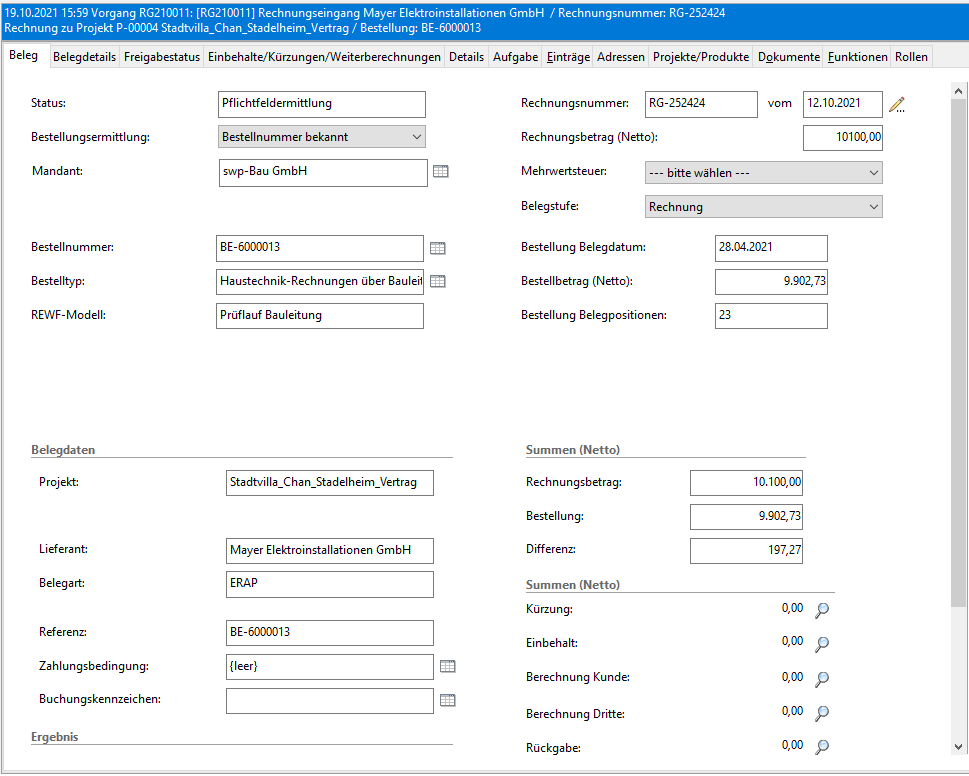Click the Differenz field 197,27
The height and width of the screenshot is (776, 969).
(x=747, y=551)
